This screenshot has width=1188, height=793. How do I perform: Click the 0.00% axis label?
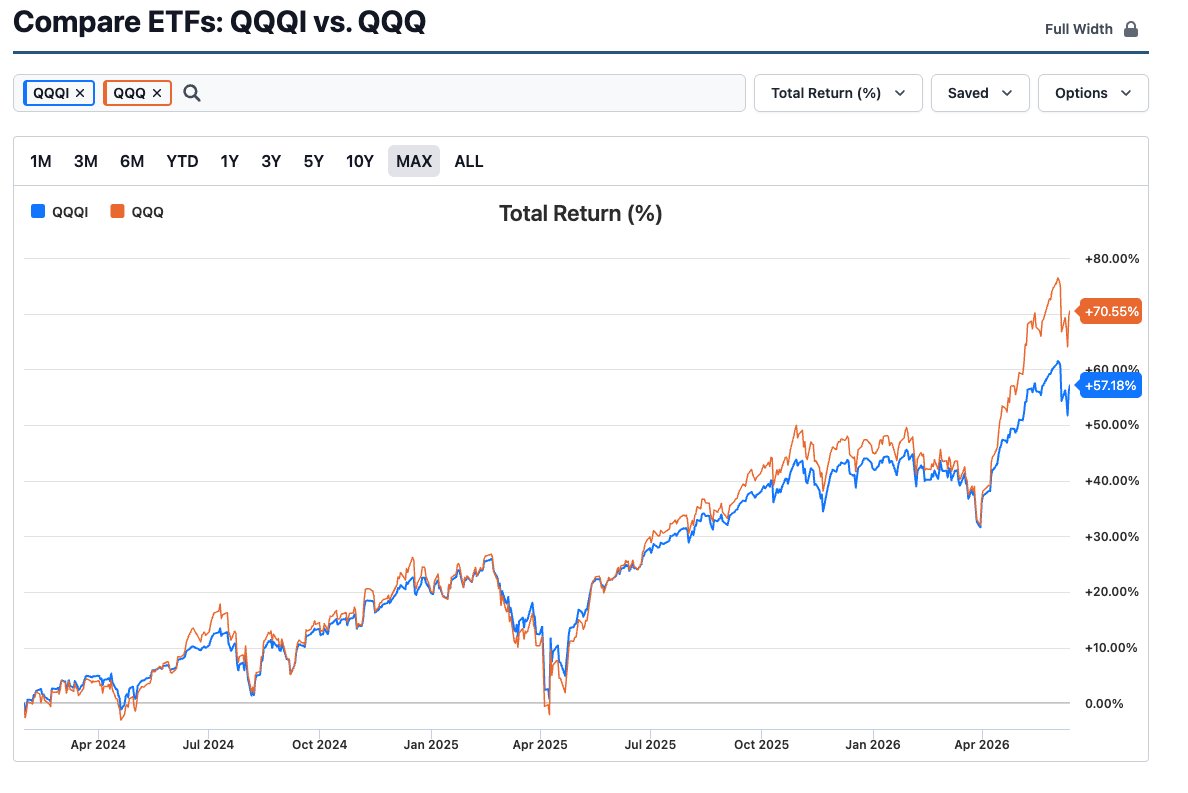tap(1104, 704)
